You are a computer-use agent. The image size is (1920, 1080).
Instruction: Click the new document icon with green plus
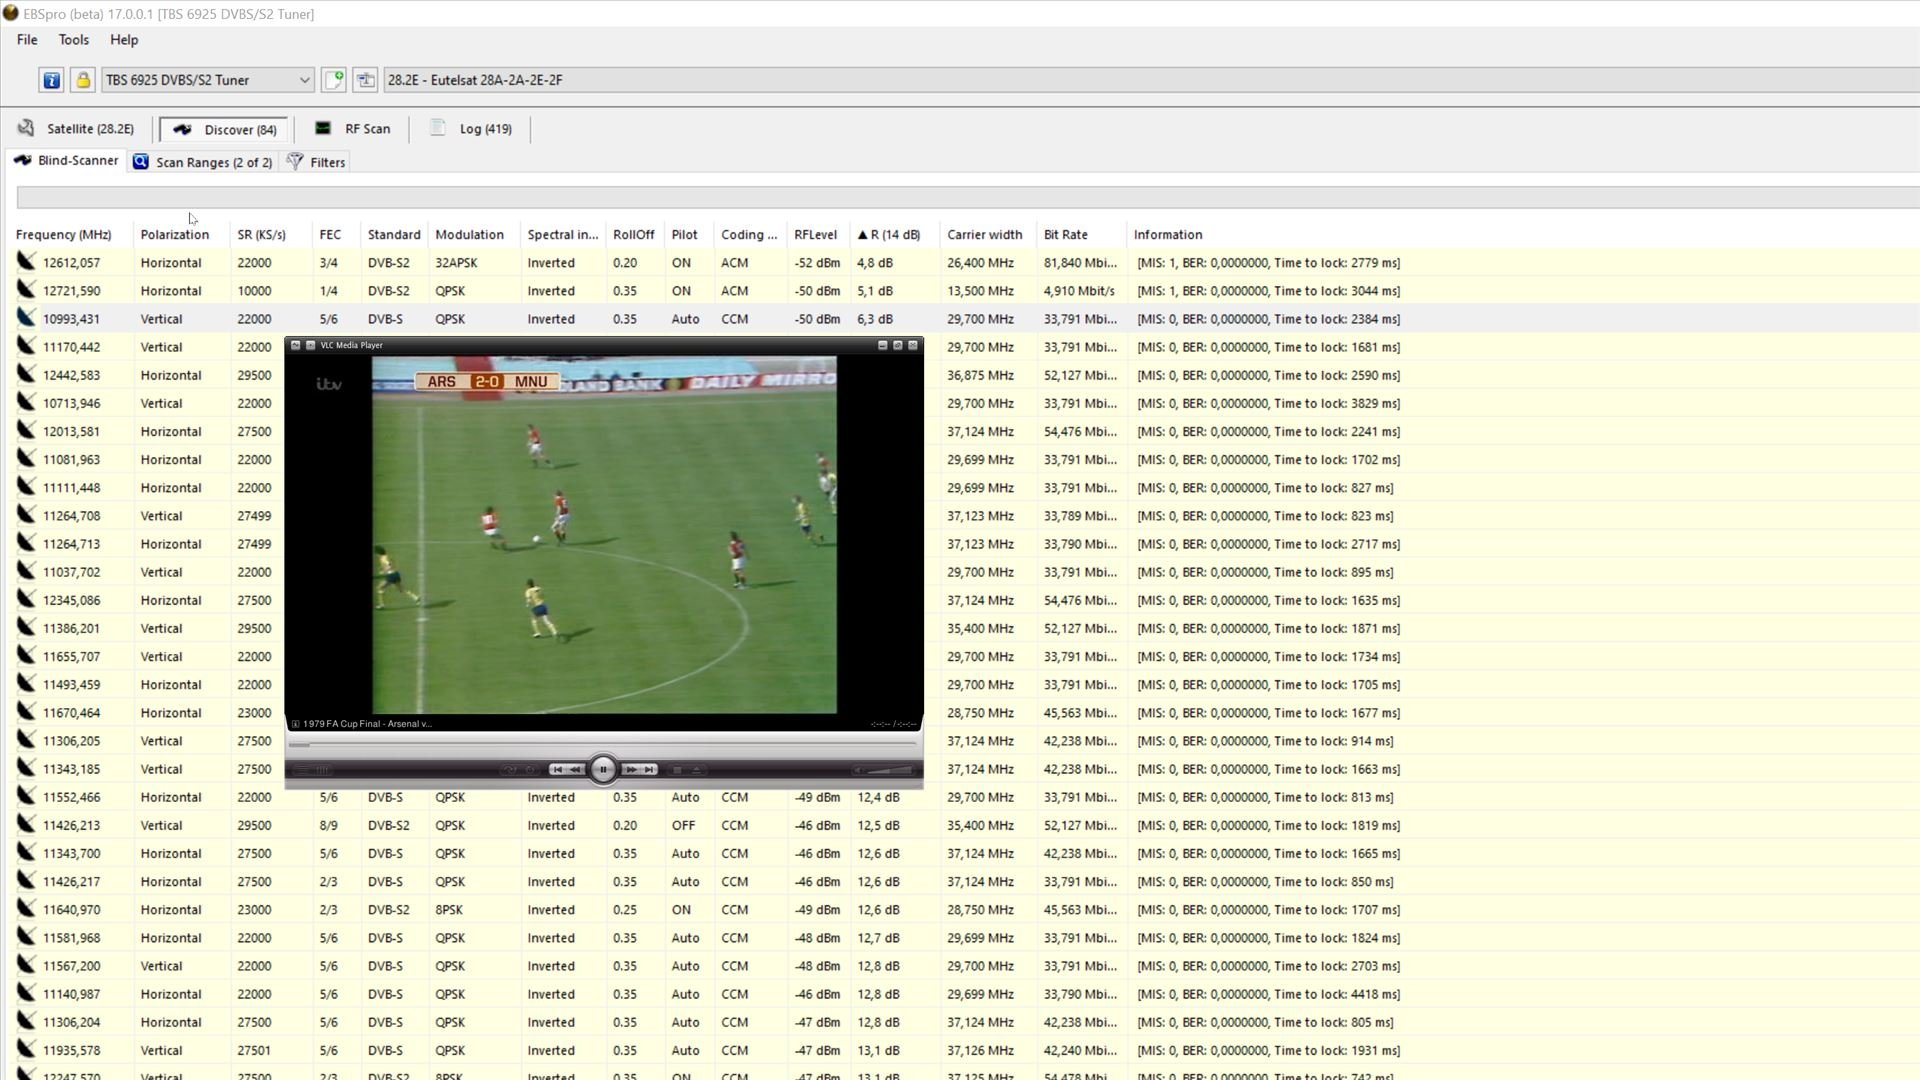point(334,80)
